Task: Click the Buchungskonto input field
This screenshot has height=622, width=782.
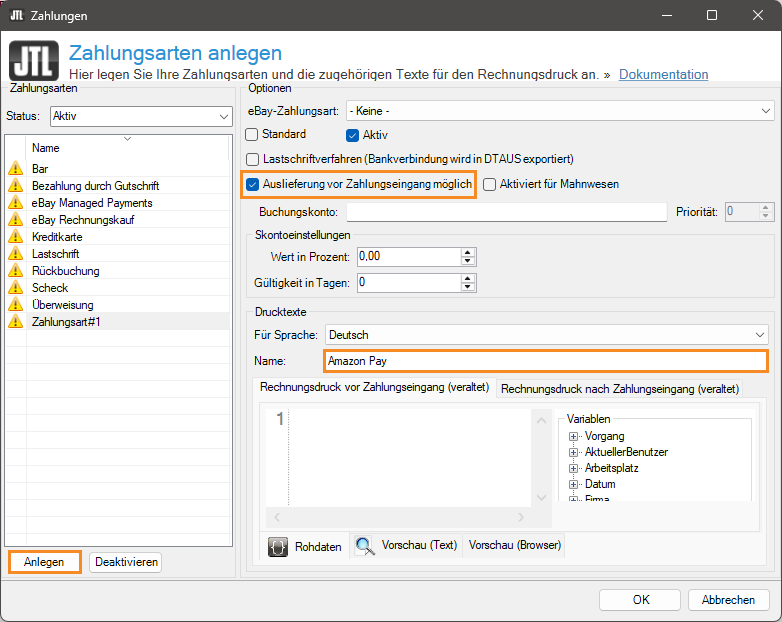Action: (x=506, y=212)
